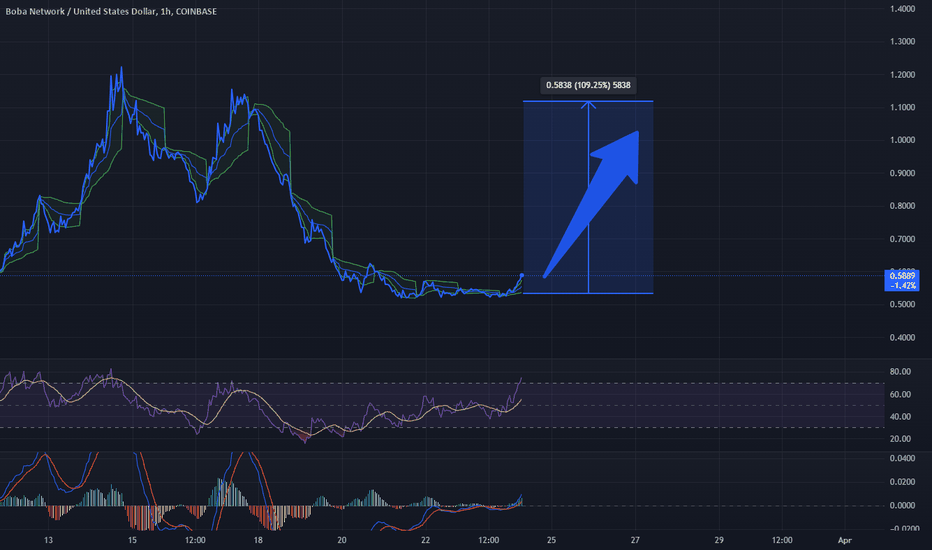This screenshot has width=932, height=550.
Task: Click the current price label 0.5889
Action: (x=902, y=276)
